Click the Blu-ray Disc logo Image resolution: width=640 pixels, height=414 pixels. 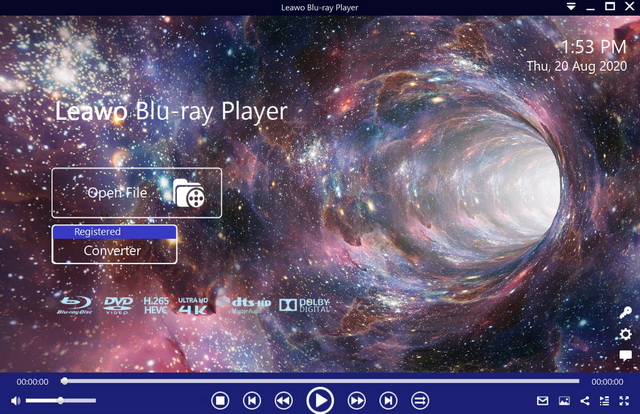point(75,305)
